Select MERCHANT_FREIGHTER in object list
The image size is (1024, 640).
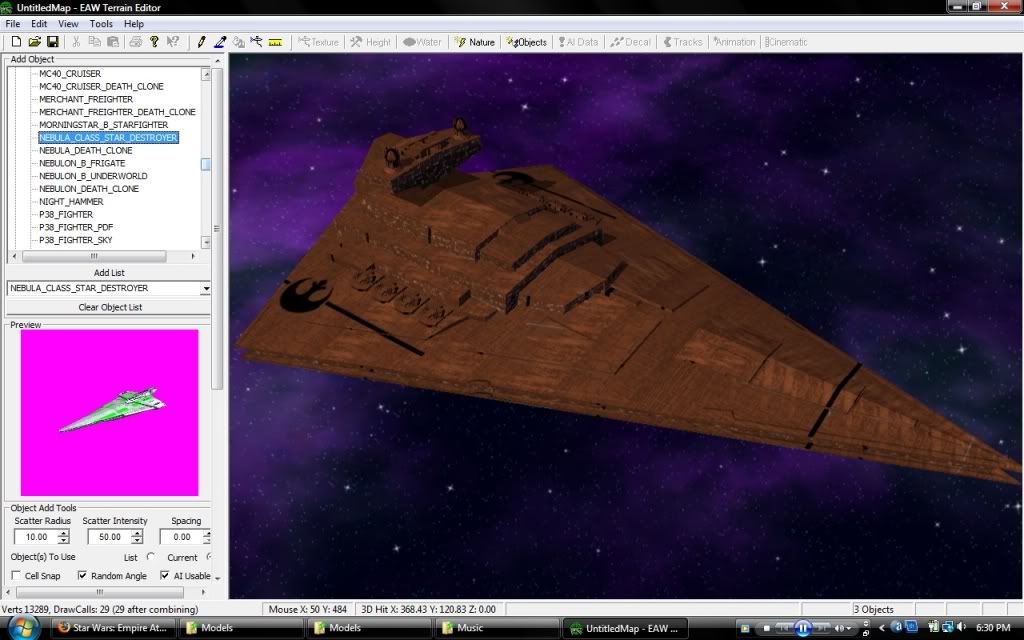click(86, 99)
